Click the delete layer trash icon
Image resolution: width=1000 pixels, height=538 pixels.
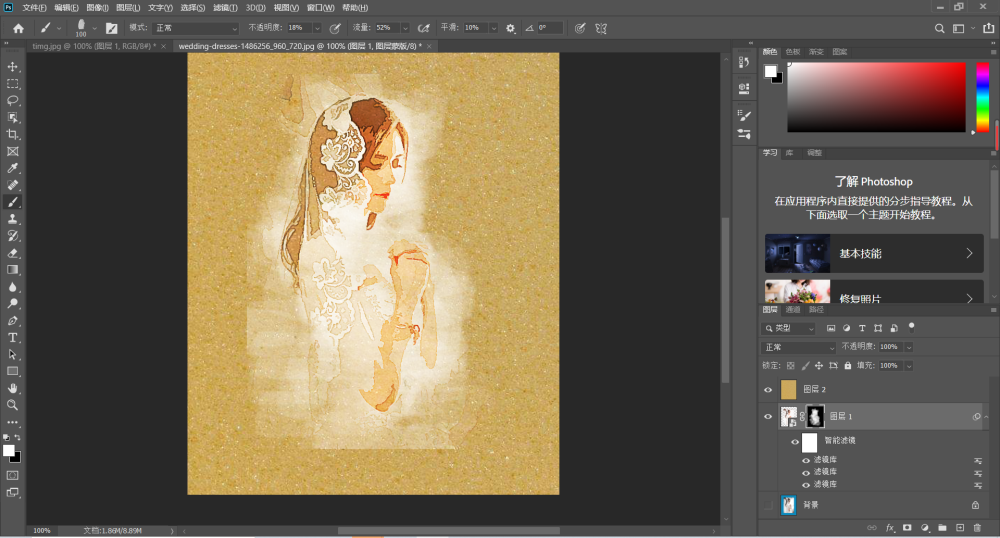(x=977, y=527)
